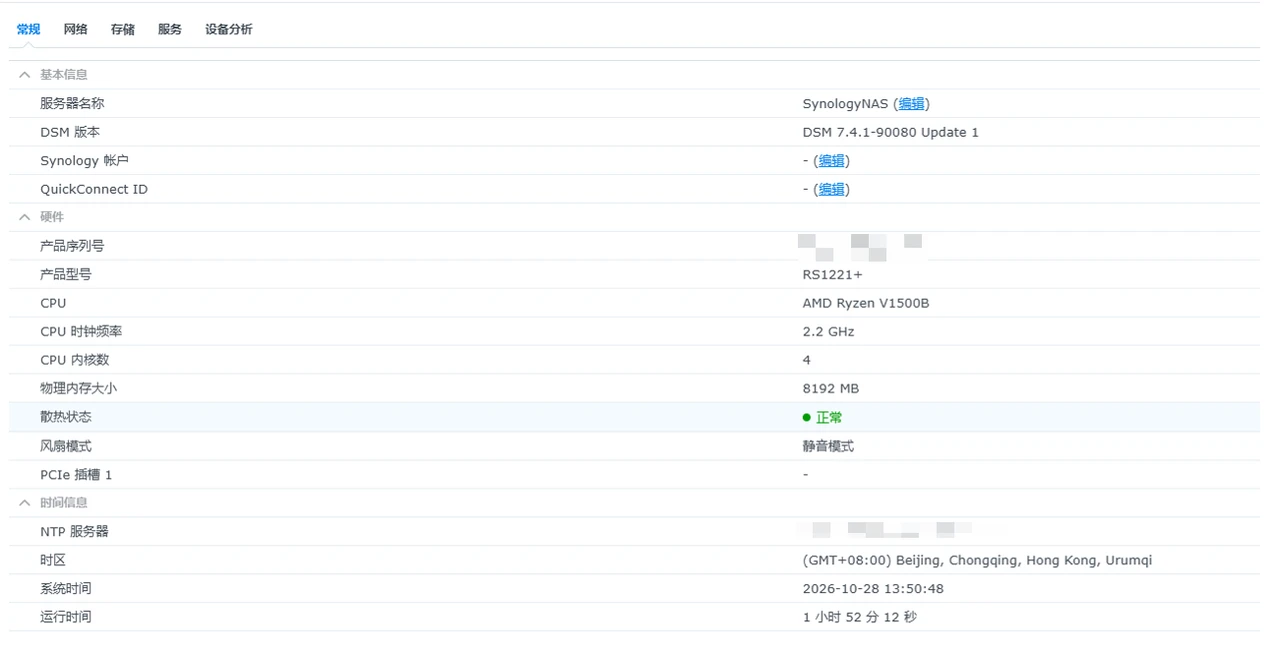Click the green 正常 status indicator dot

(807, 418)
